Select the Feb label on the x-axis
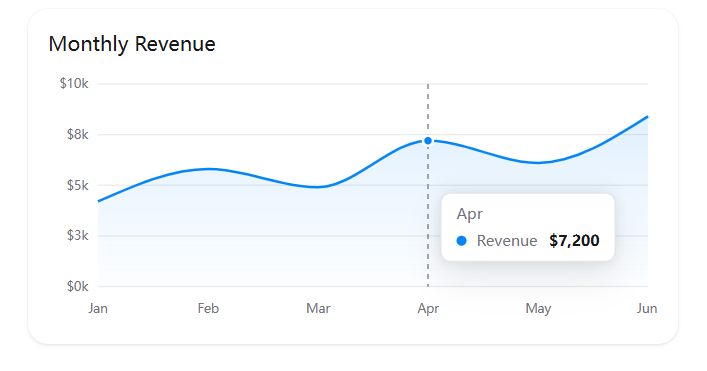Image resolution: width=707 pixels, height=371 pixels. (x=208, y=308)
